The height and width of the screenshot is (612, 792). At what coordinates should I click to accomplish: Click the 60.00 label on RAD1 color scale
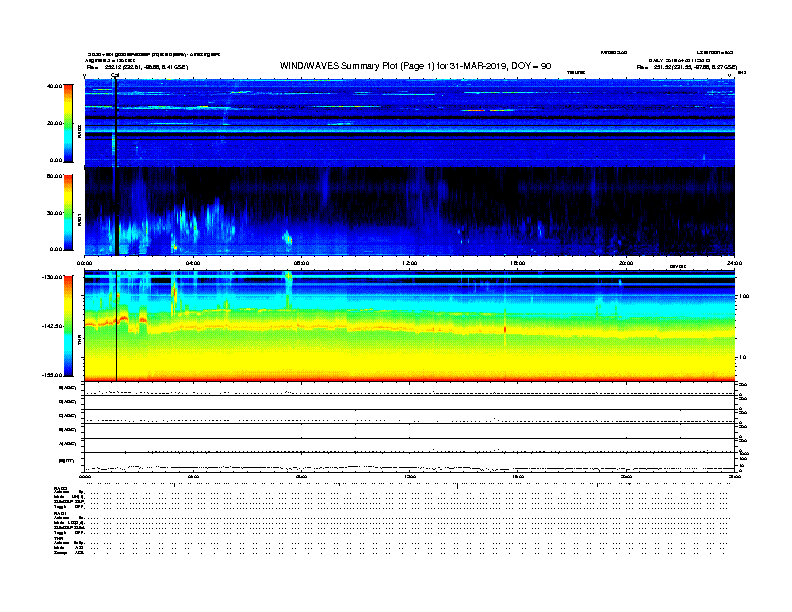(x=55, y=176)
